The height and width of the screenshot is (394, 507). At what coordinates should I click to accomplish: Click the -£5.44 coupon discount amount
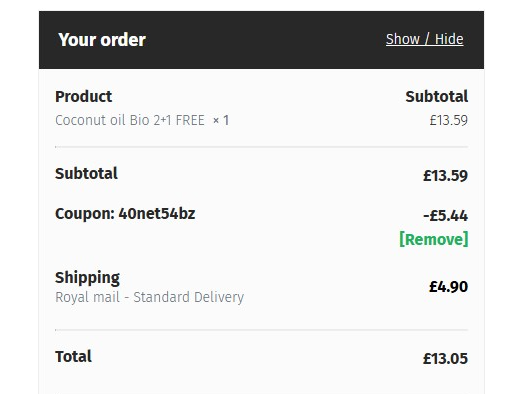click(x=445, y=215)
